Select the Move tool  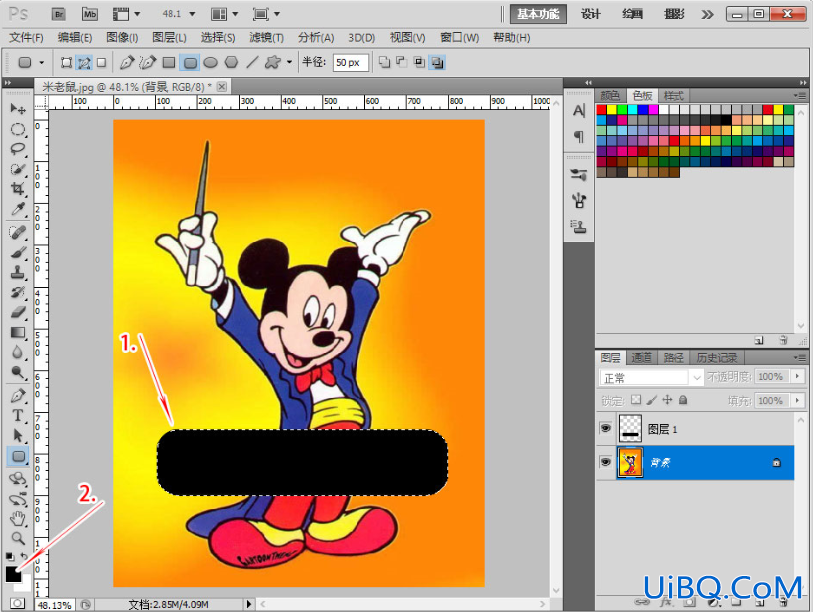18,108
